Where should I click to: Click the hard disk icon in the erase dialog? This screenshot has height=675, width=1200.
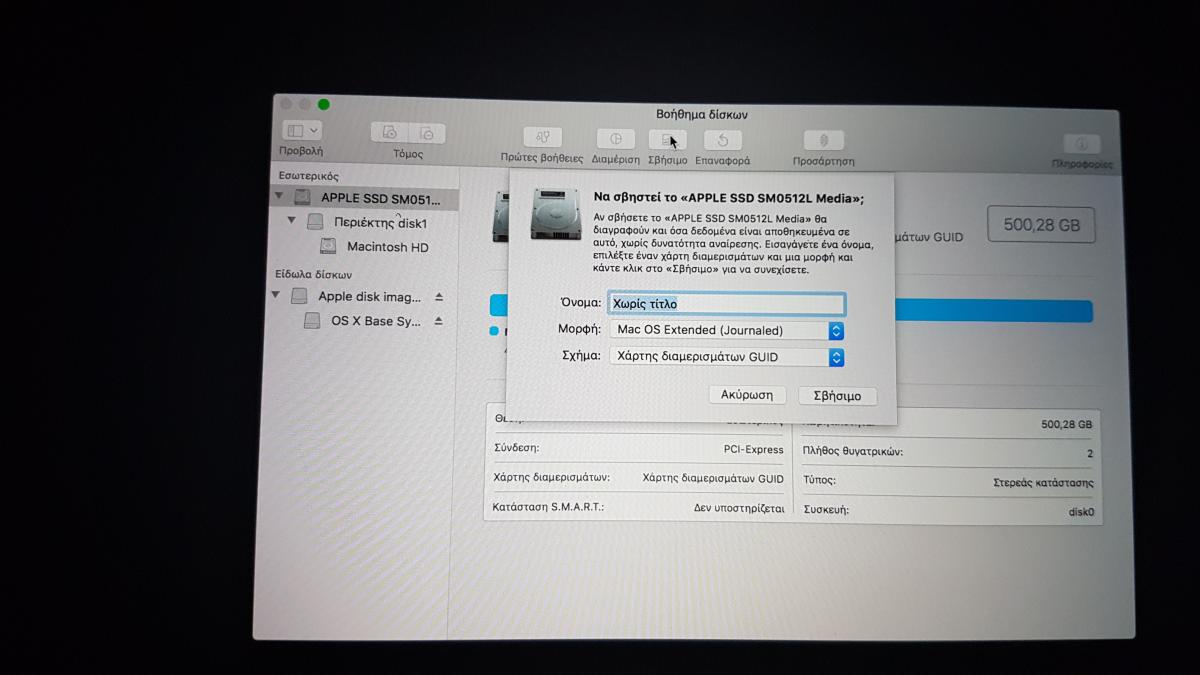coord(556,214)
